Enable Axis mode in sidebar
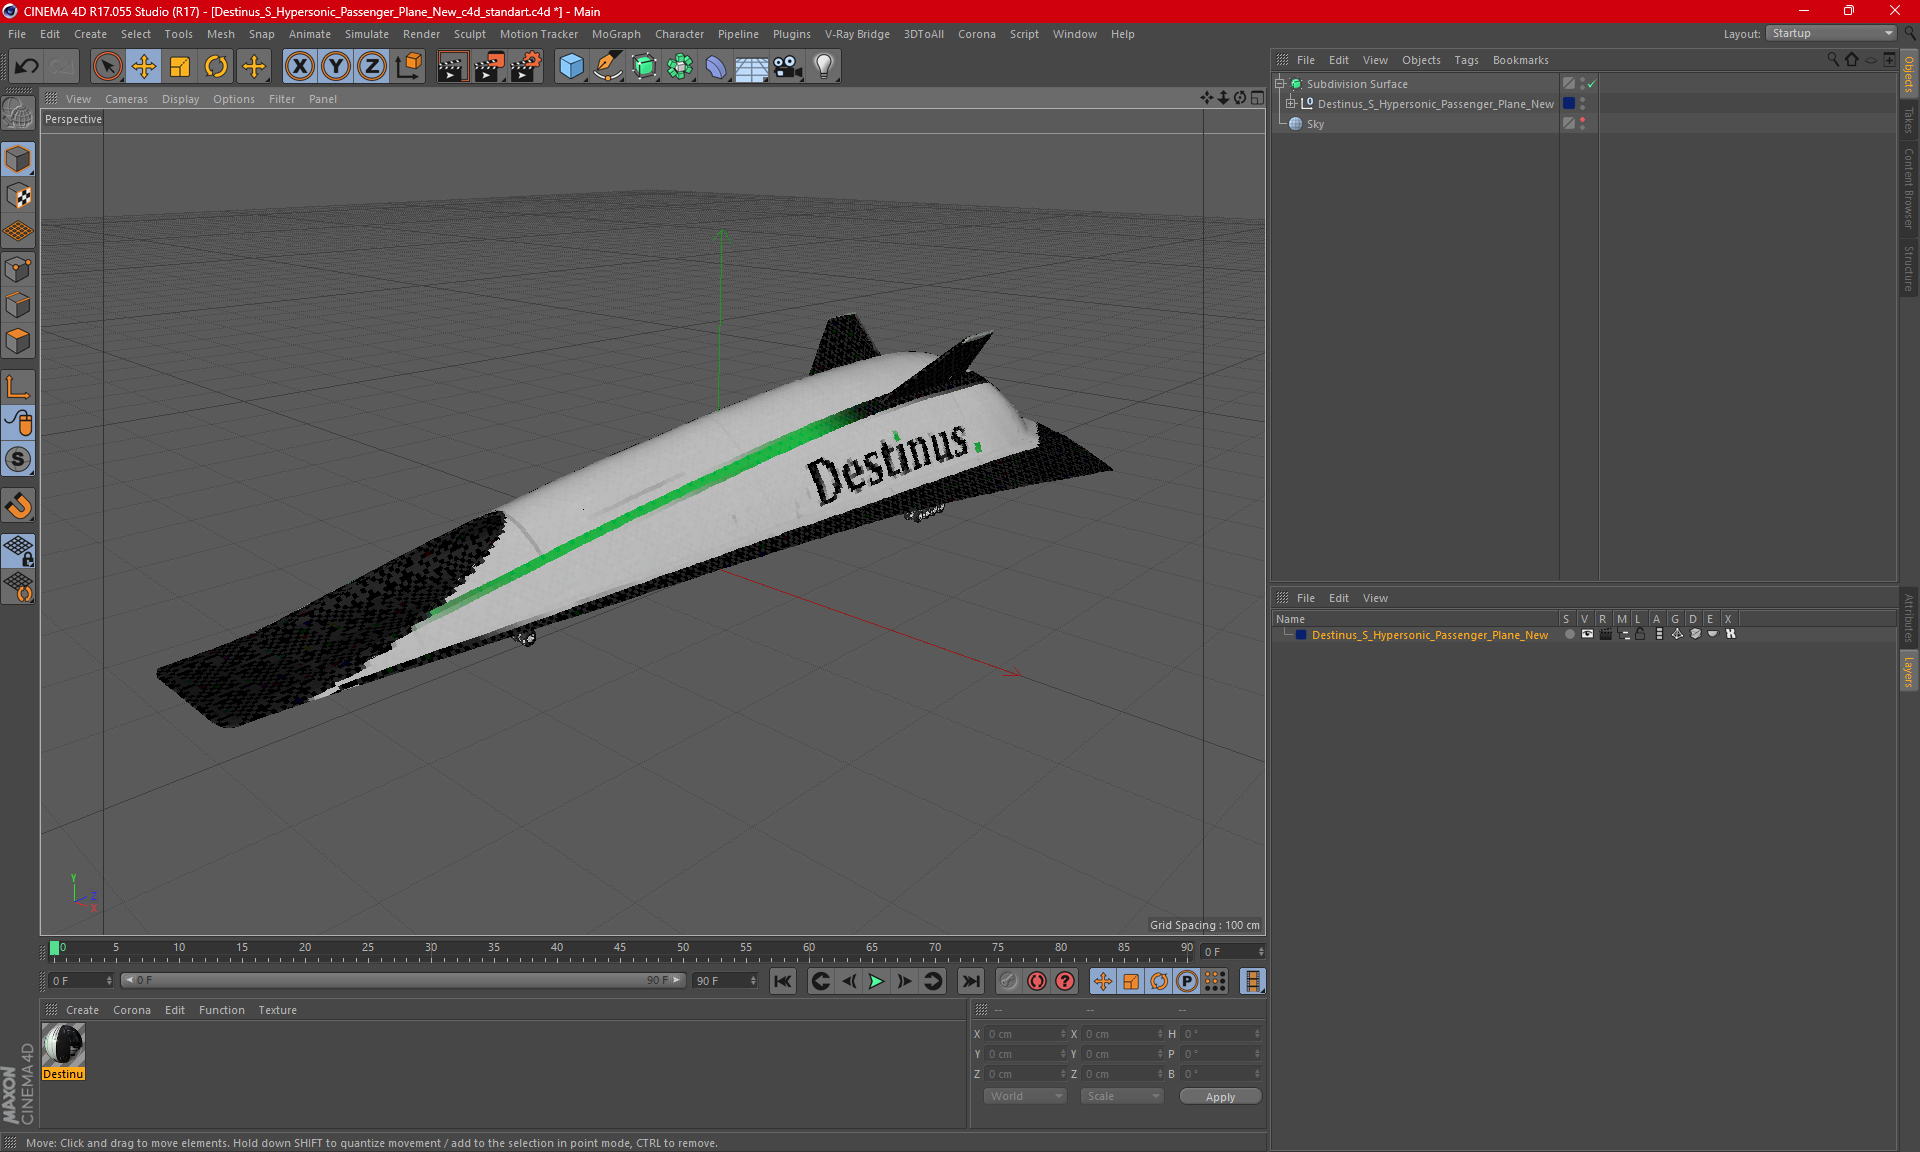 pos(18,387)
